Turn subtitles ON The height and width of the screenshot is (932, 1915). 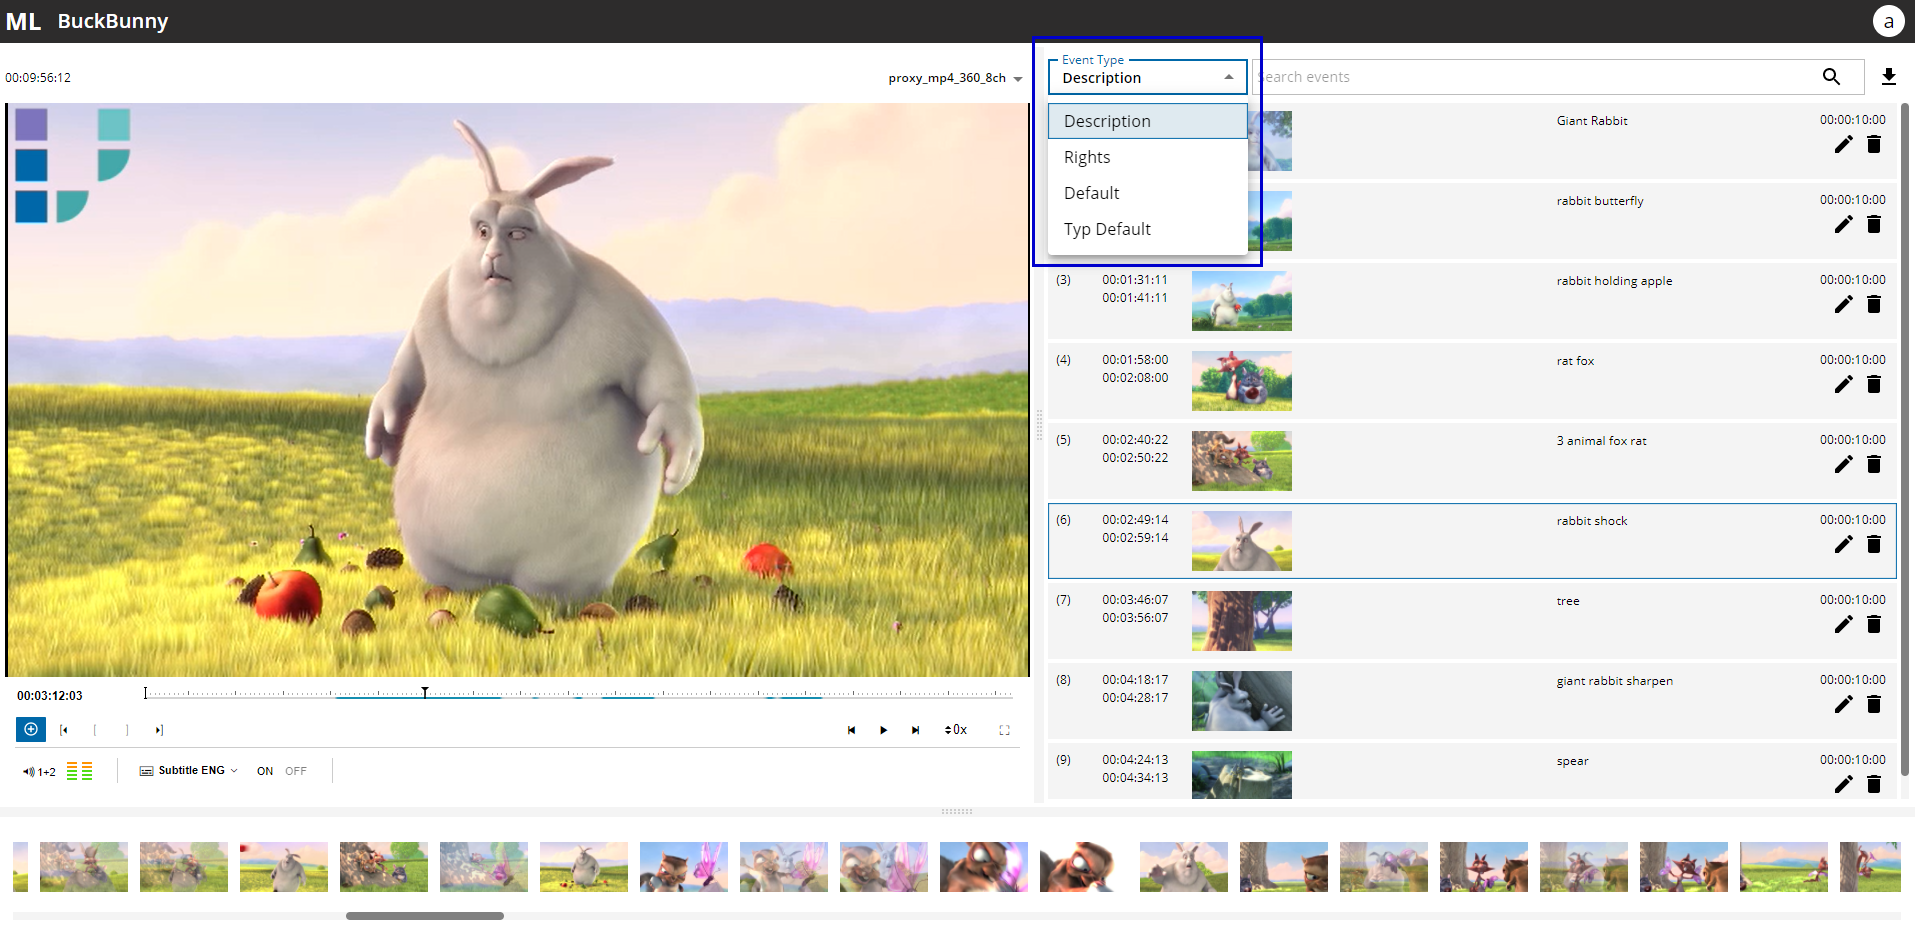click(265, 771)
